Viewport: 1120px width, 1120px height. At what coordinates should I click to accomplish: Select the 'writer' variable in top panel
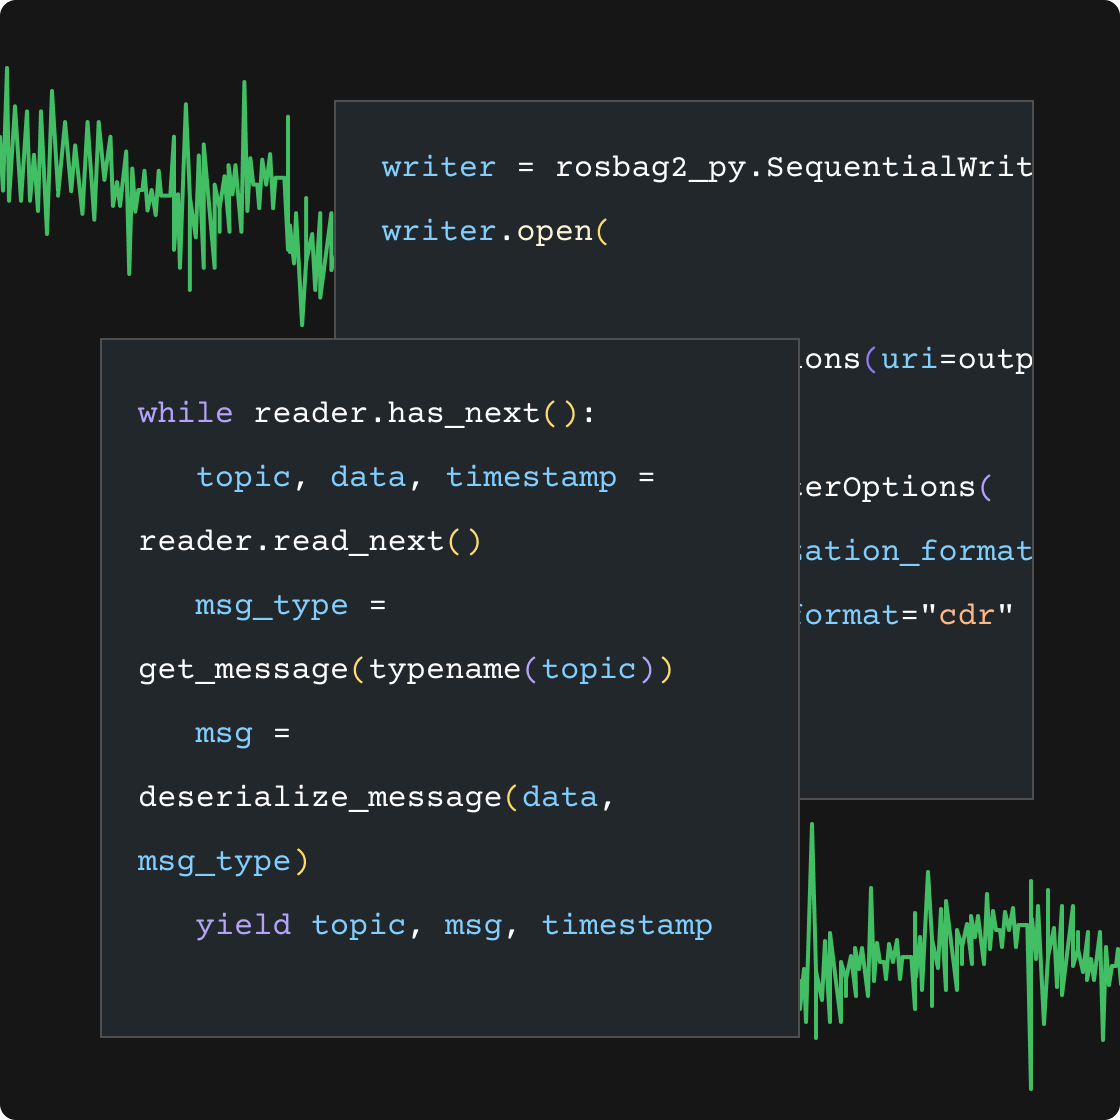[438, 167]
